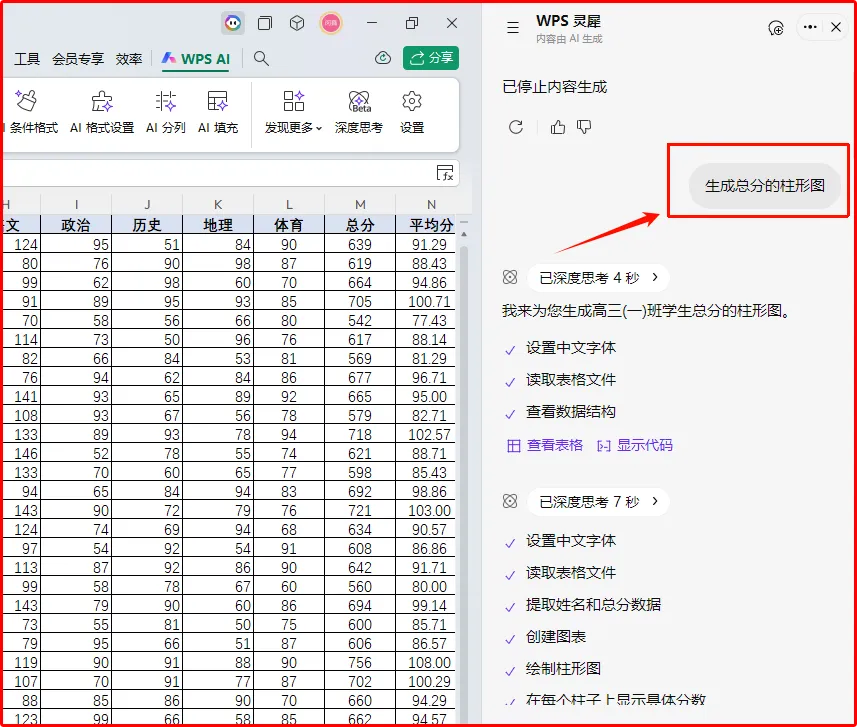The width and height of the screenshot is (857, 727).
Task: Click the 提取姓名和总分数据 step
Action: click(x=593, y=605)
